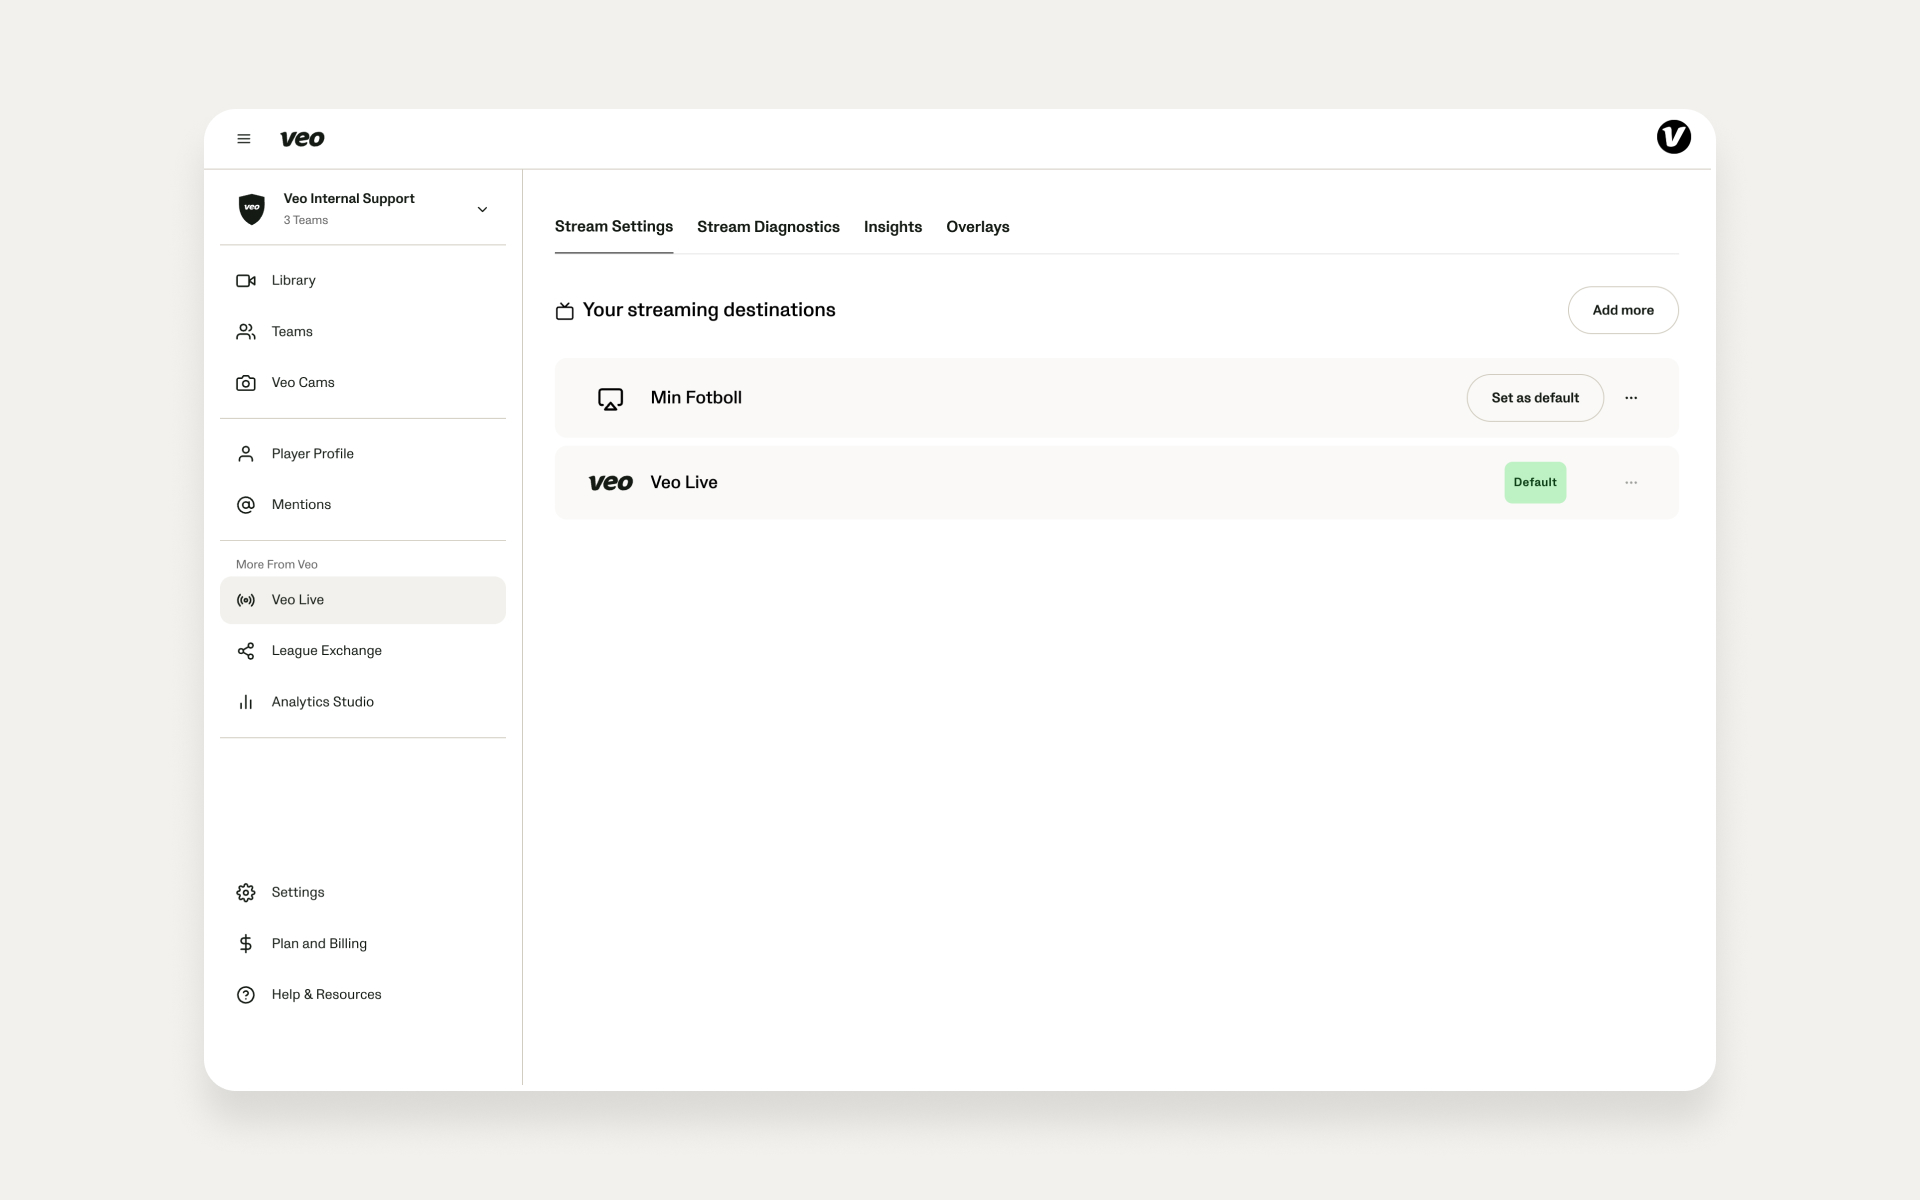Select the Veo Live destination row
Image resolution: width=1920 pixels, height=1200 pixels.
point(1116,483)
